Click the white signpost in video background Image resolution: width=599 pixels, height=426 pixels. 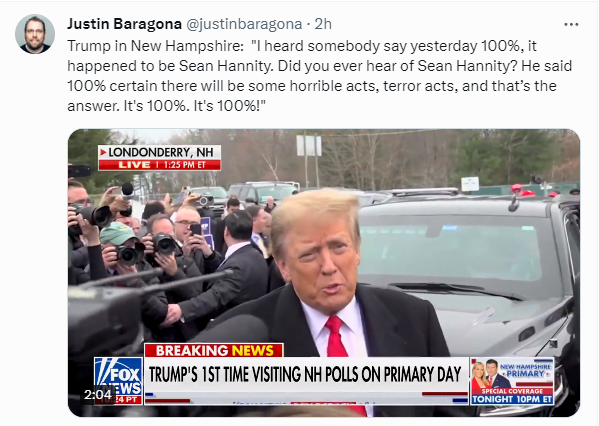(x=309, y=160)
